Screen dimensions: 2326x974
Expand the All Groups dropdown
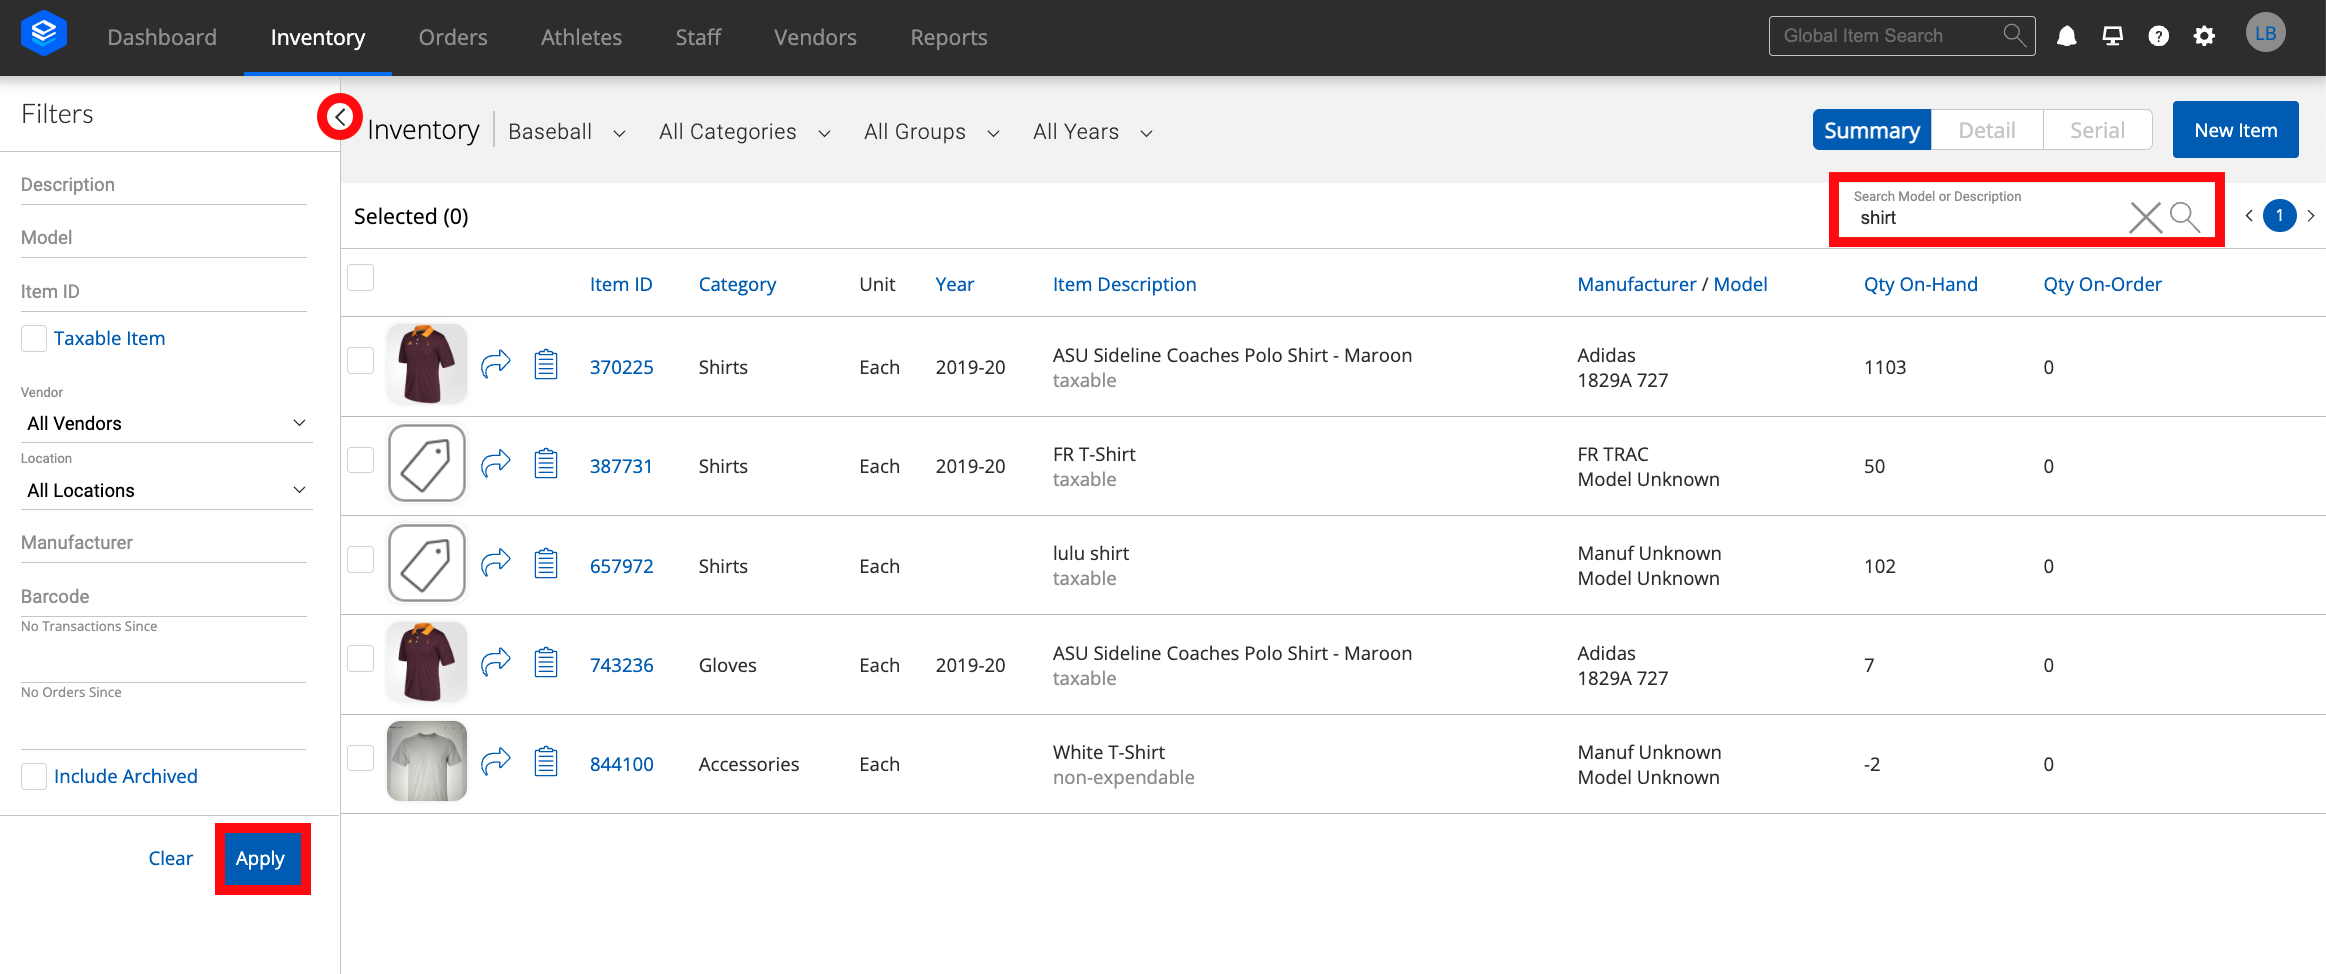pos(932,132)
